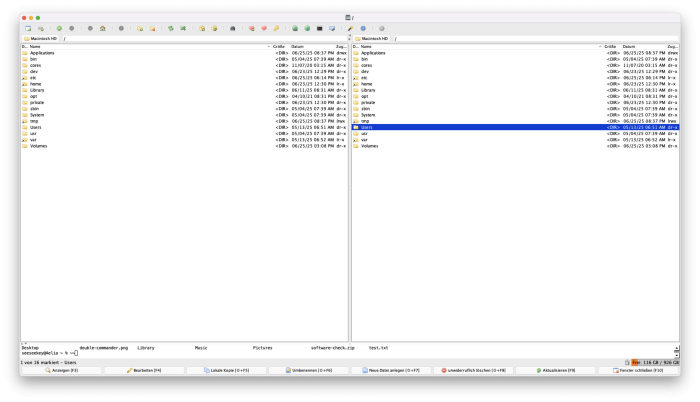This screenshot has width=700, height=402.
Task: Click the green Go back arrow icon
Action: point(59,28)
